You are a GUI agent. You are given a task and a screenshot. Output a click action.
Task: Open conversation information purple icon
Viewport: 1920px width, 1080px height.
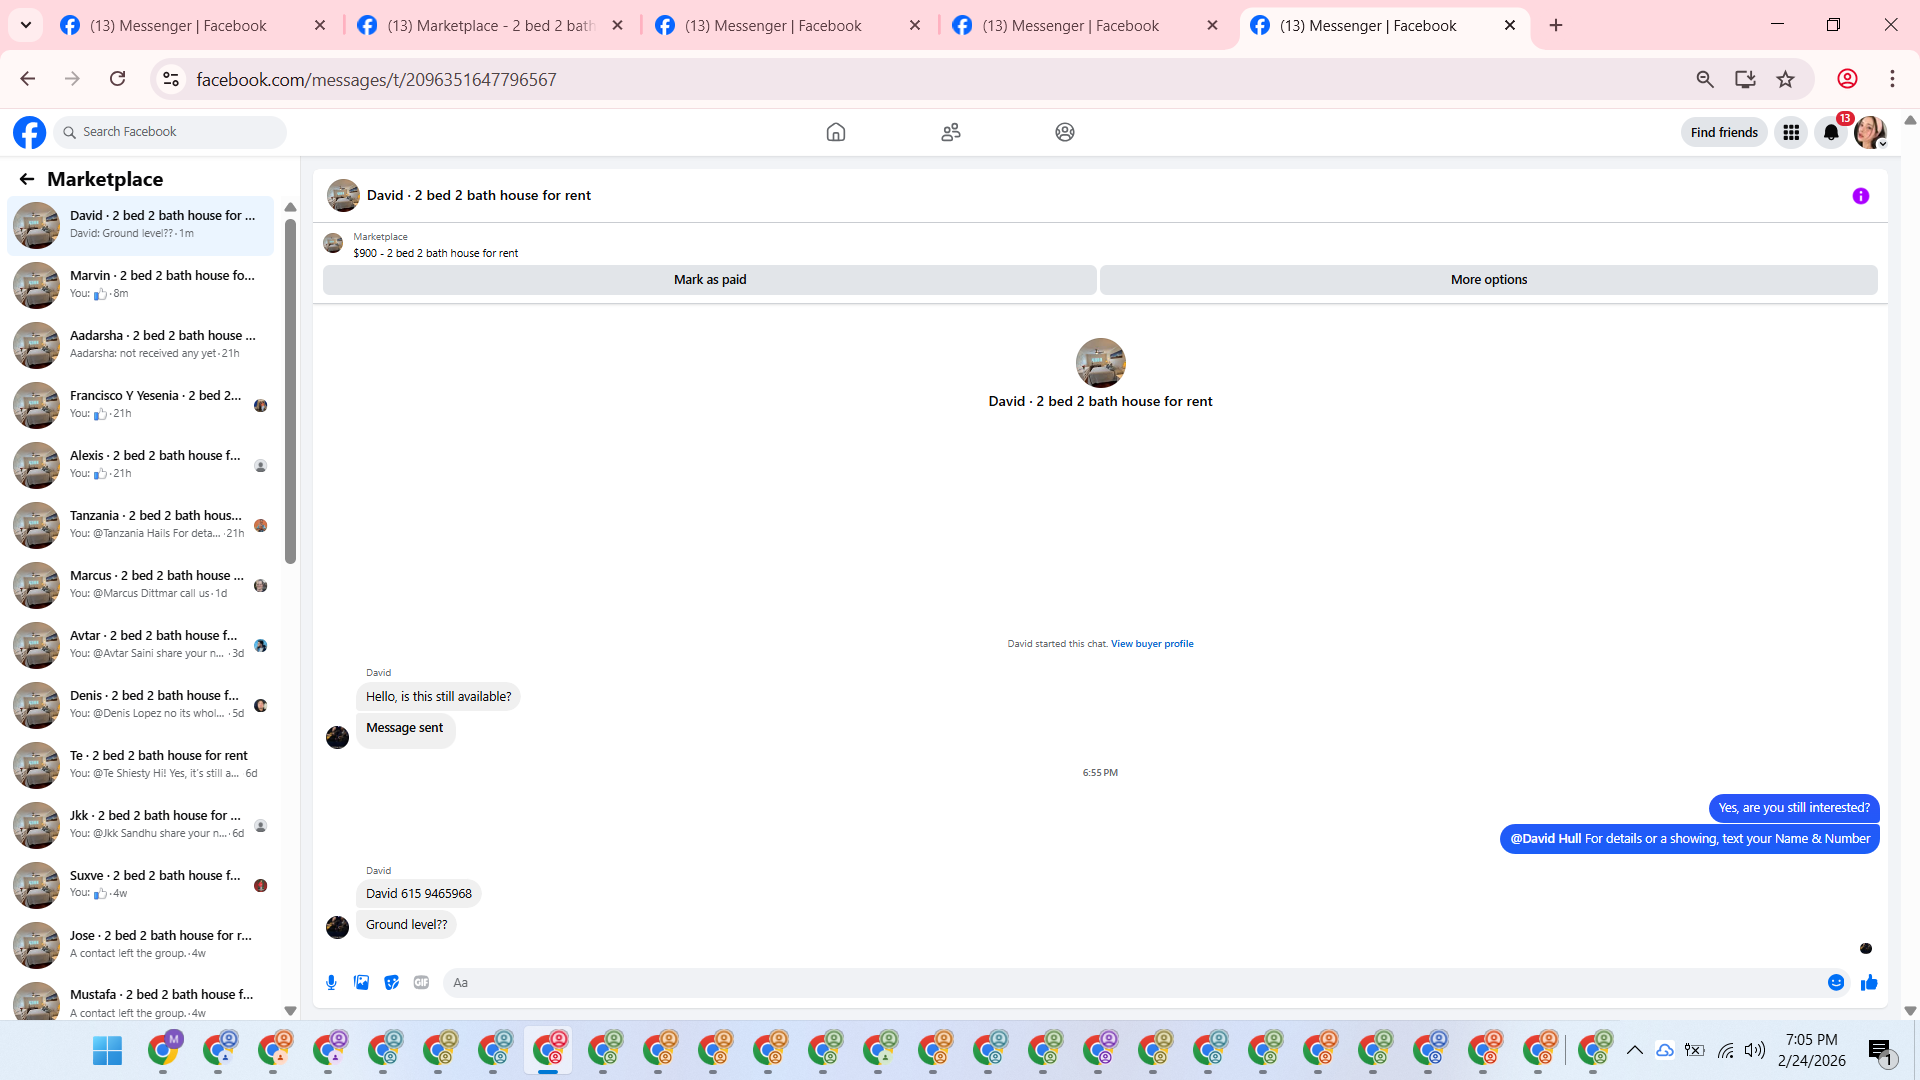pyautogui.click(x=1860, y=196)
